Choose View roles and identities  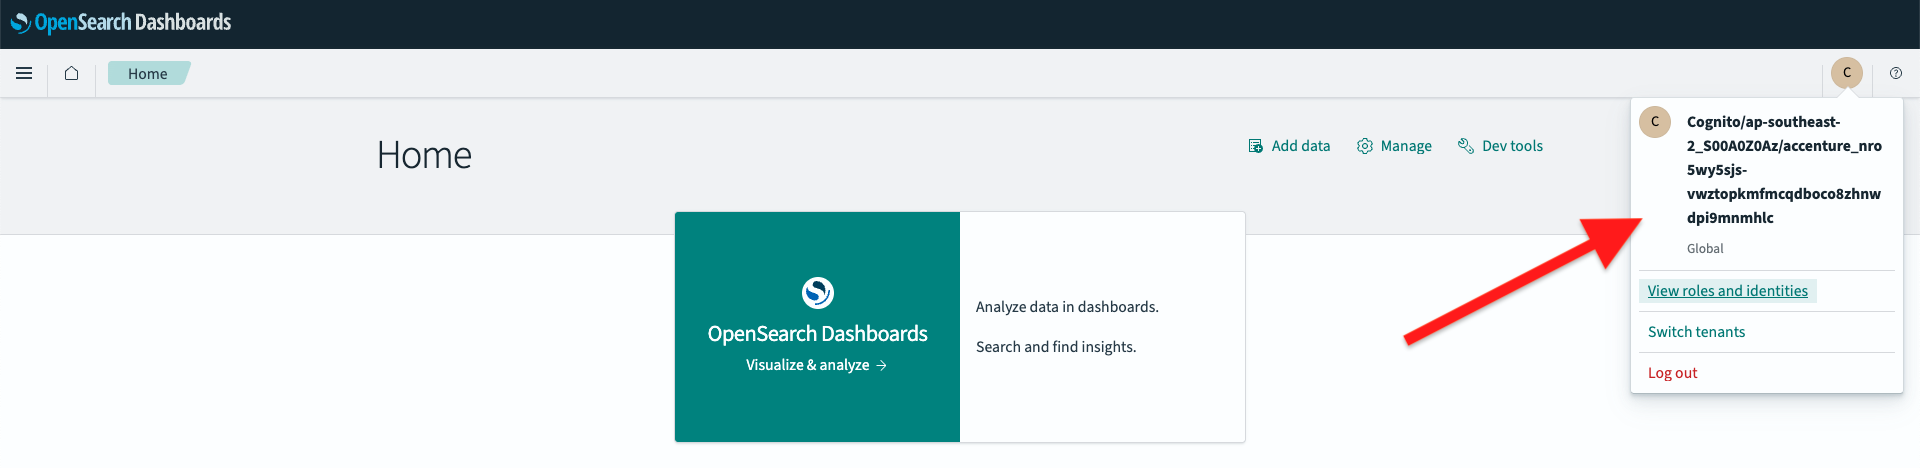coord(1727,291)
